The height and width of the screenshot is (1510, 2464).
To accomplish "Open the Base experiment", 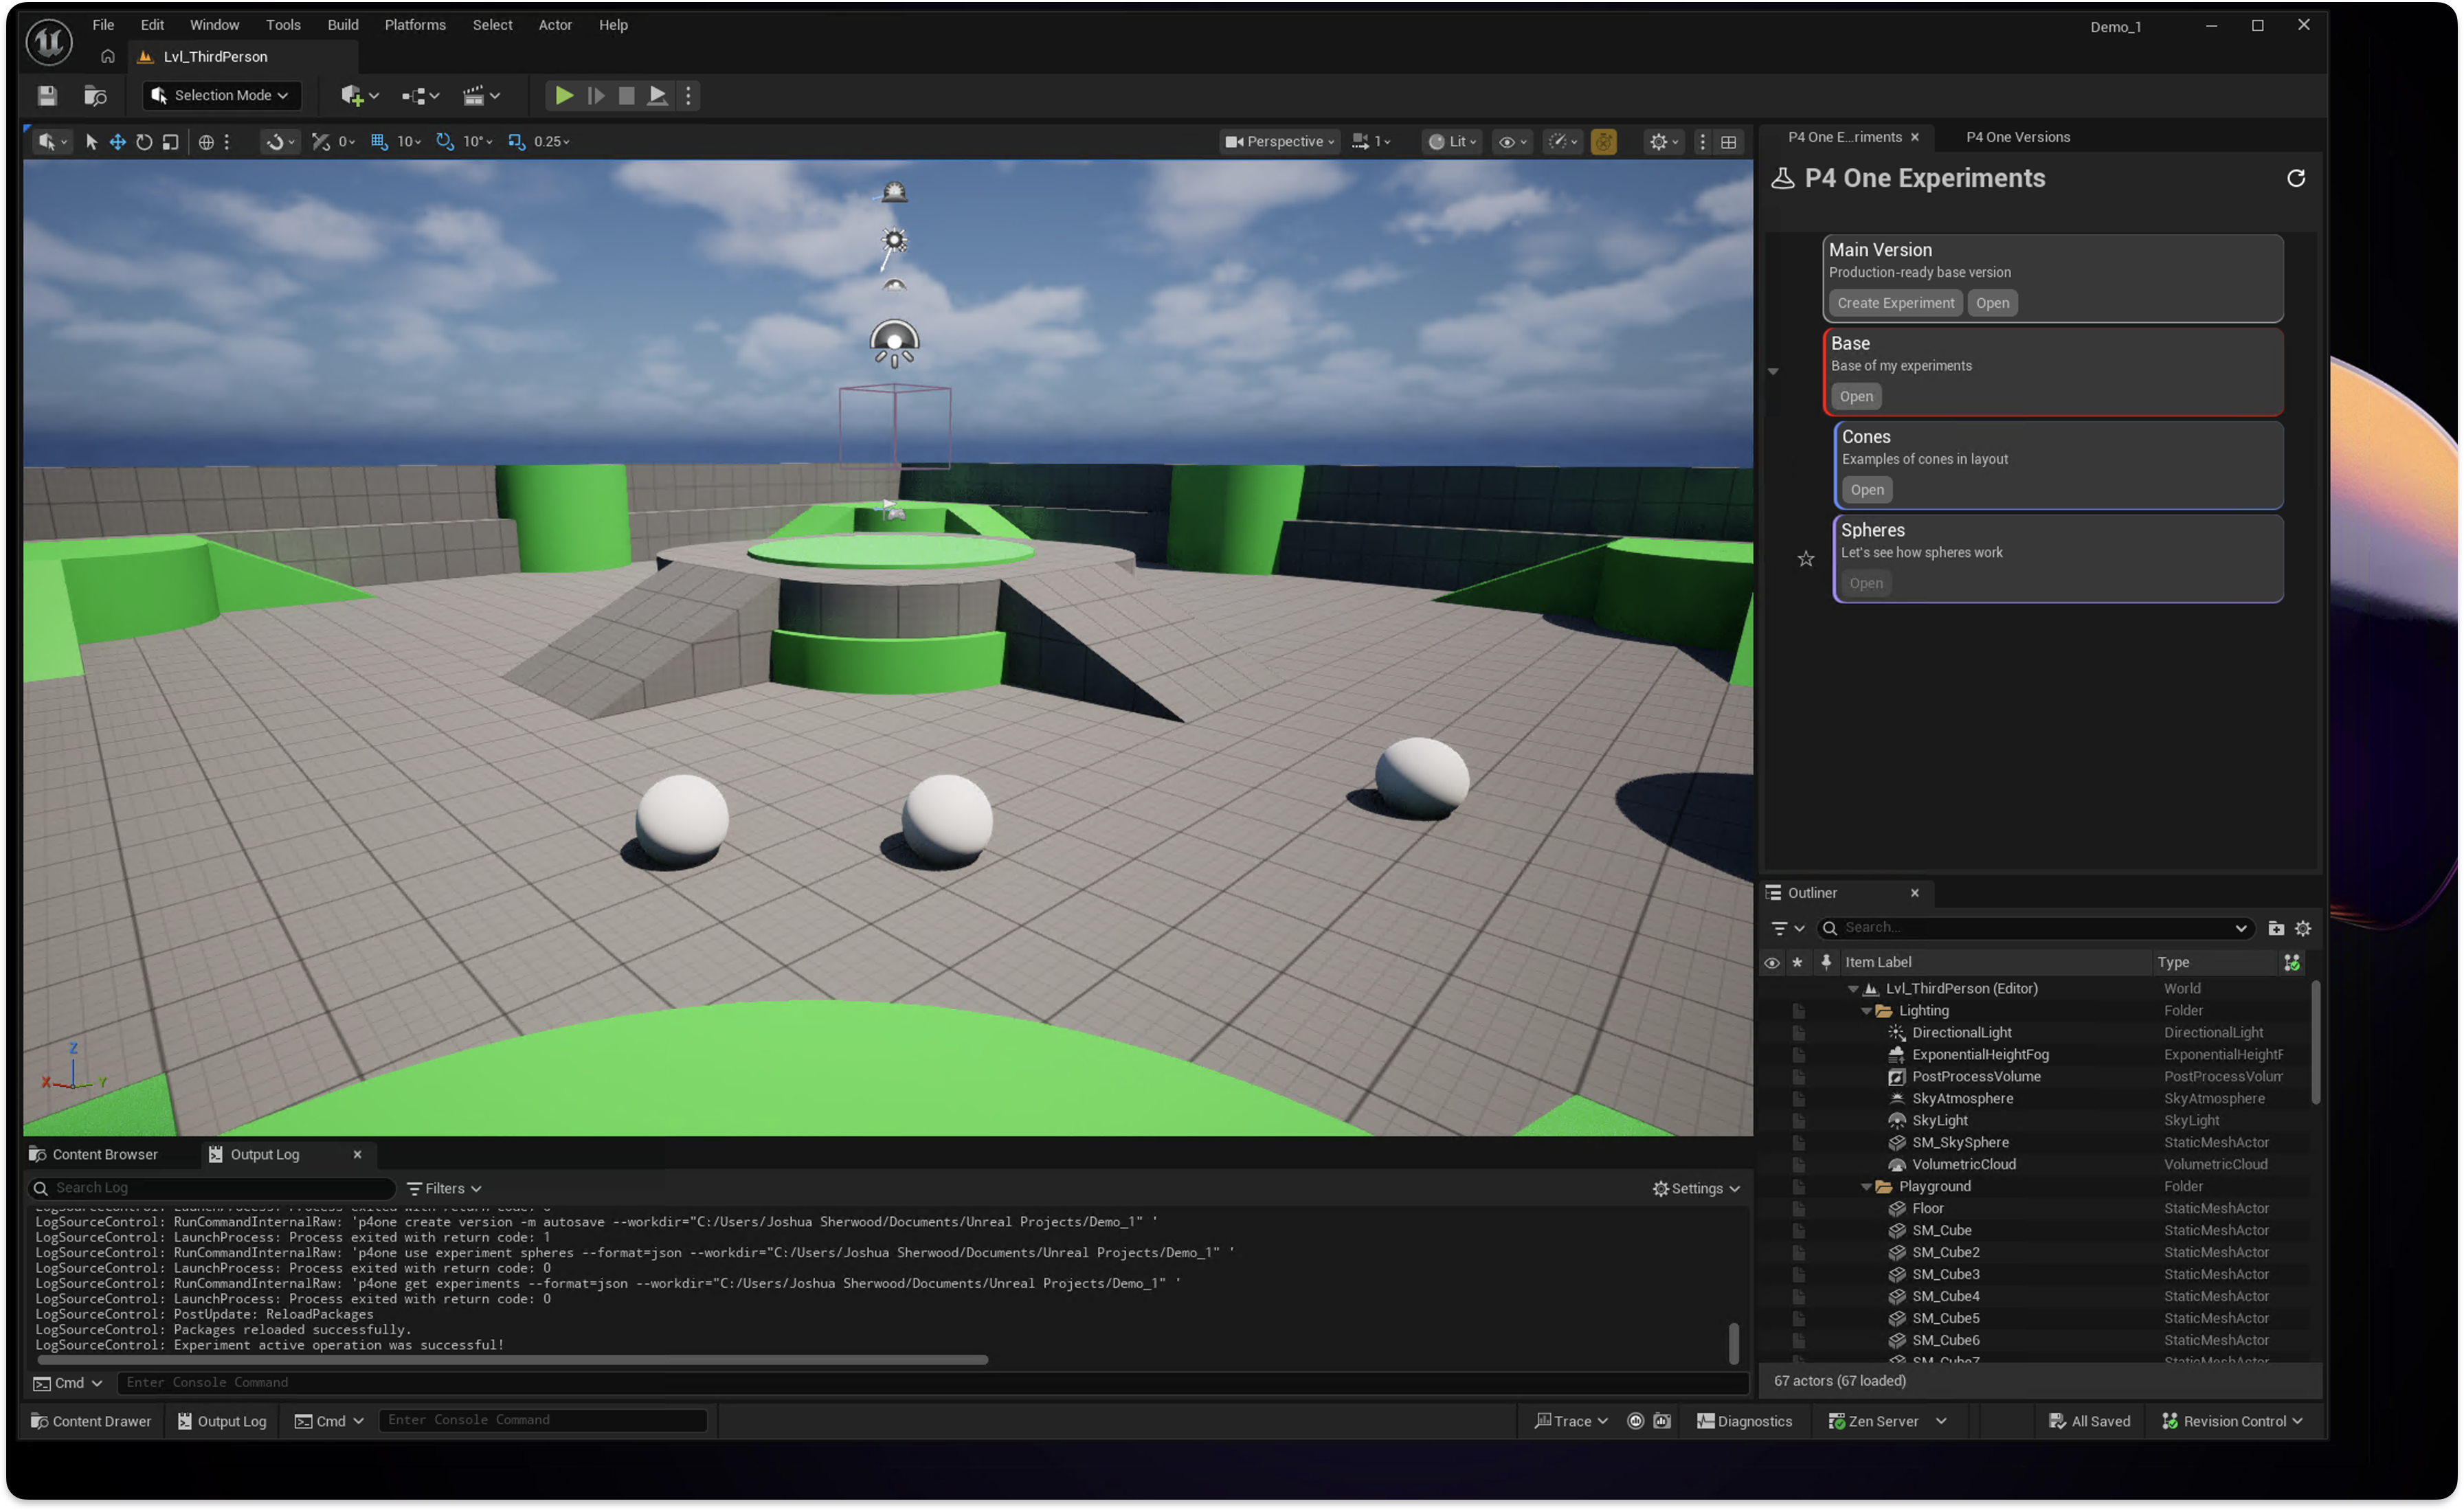I will pos(1856,396).
